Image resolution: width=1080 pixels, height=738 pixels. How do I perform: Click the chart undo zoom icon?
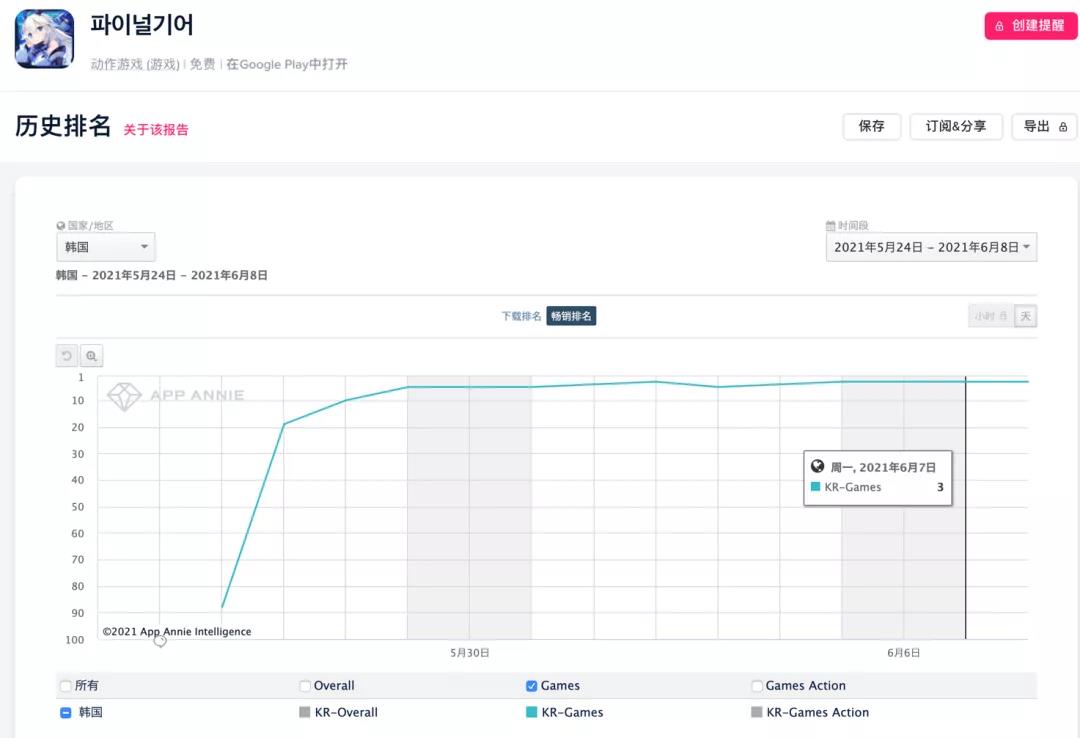[67, 355]
